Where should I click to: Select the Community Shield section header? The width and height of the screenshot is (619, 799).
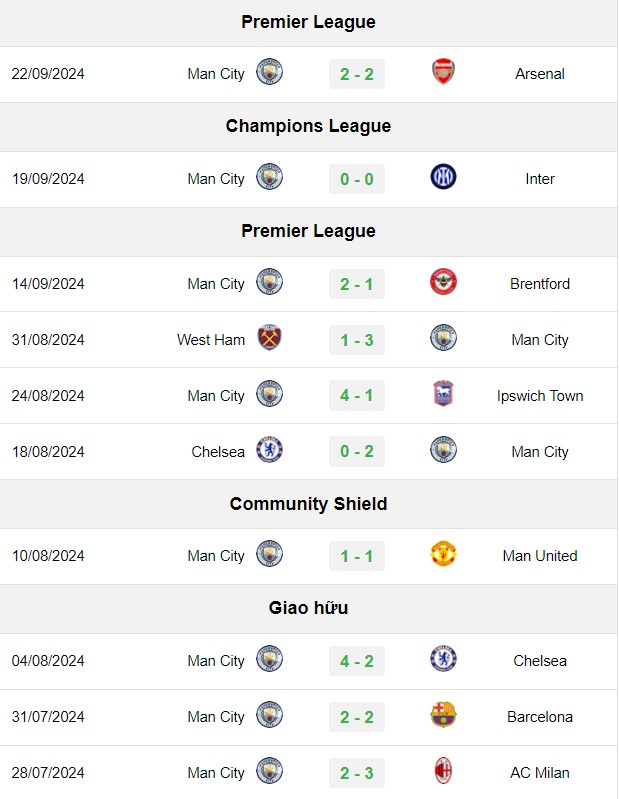(x=309, y=504)
